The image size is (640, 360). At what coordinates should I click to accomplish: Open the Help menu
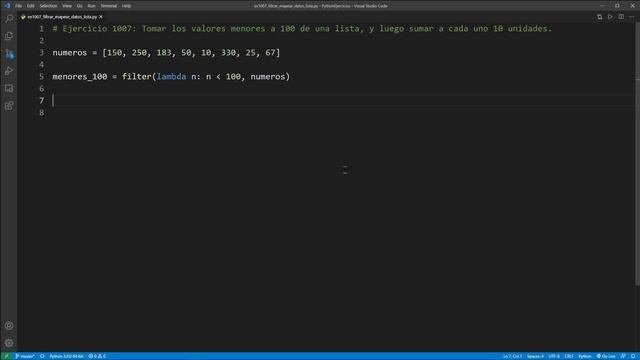(127, 6)
